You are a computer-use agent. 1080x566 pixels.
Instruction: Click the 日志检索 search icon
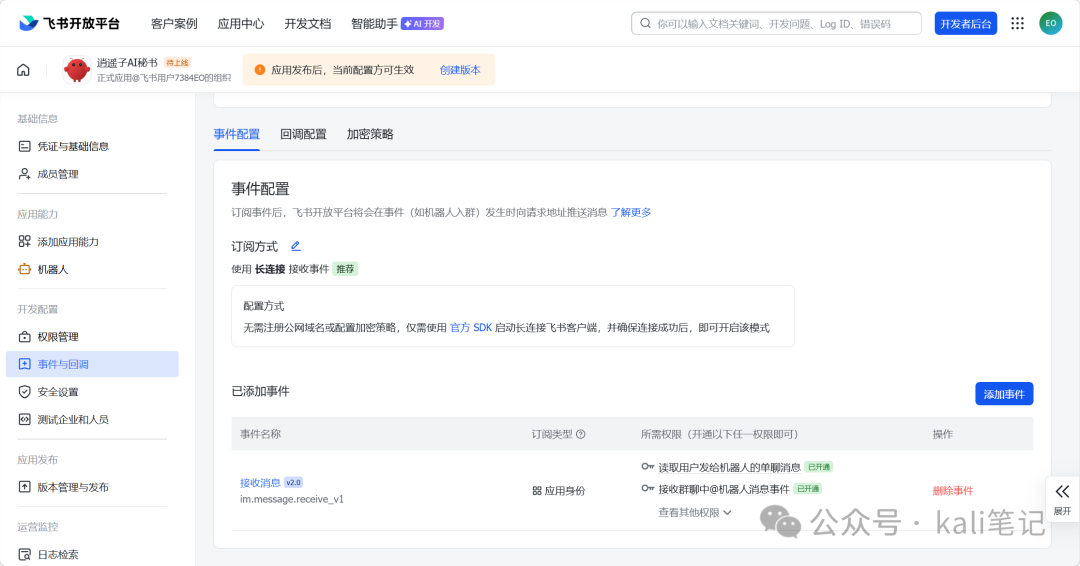pyautogui.click(x=25, y=554)
